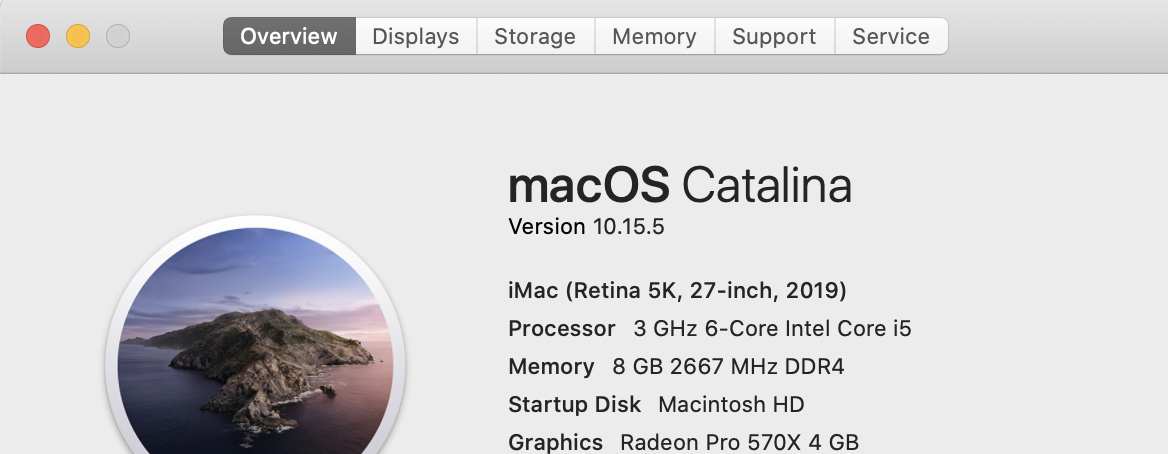Select the iMac Retina 5K model line
This screenshot has height=454, width=1168.
677,291
